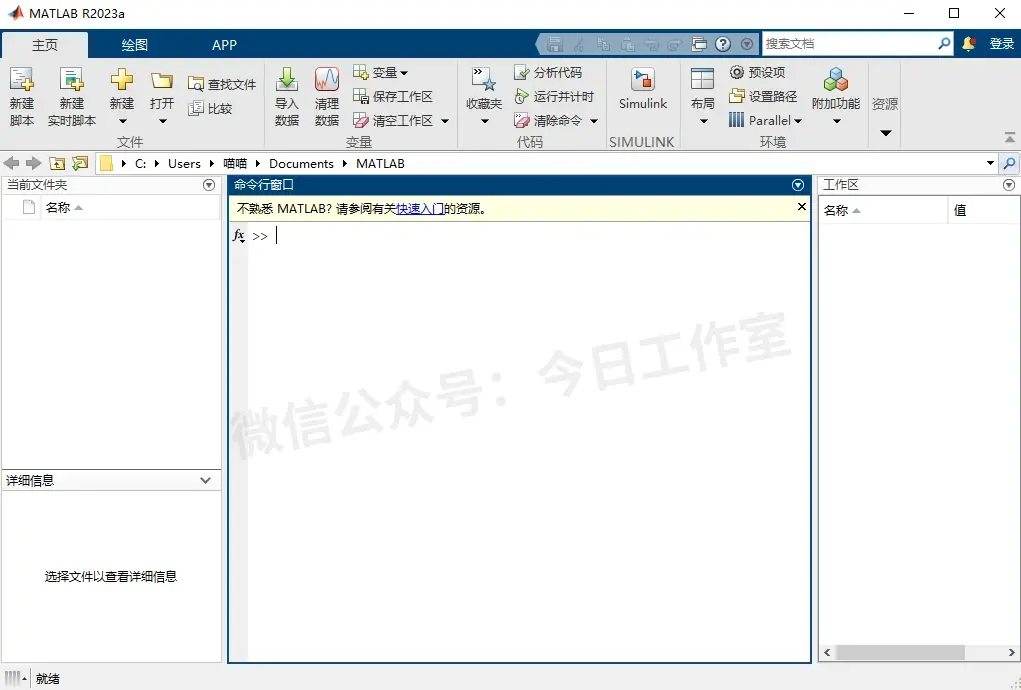The height and width of the screenshot is (690, 1021).
Task: Expand Clear Commands dropdown arrow
Action: tap(594, 121)
